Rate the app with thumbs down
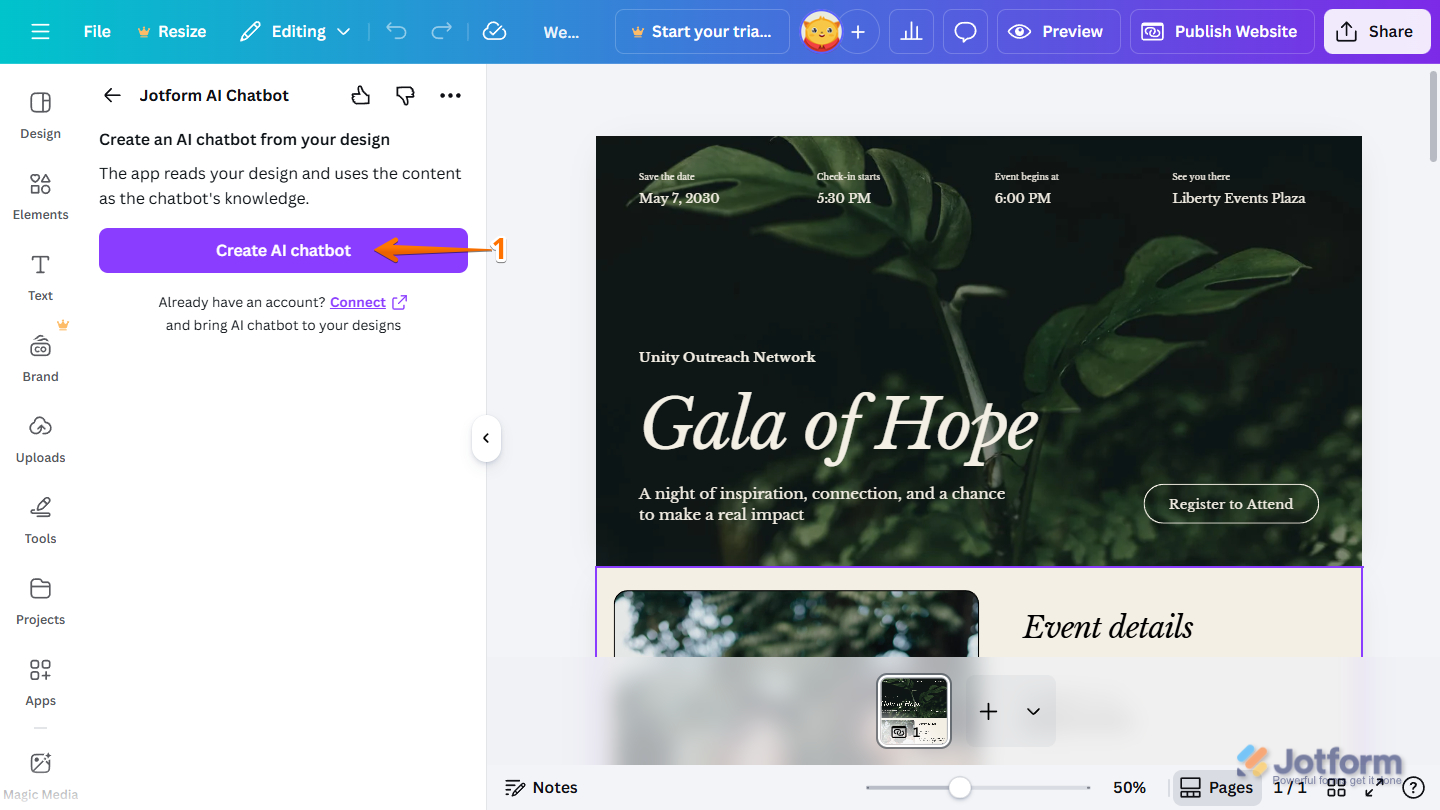Viewport: 1440px width, 810px height. [x=405, y=95]
